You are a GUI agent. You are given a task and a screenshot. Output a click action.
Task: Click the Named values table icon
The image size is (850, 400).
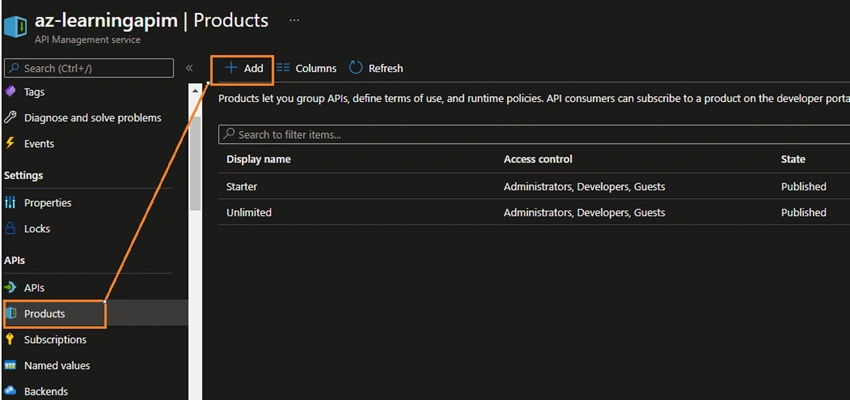coord(10,366)
